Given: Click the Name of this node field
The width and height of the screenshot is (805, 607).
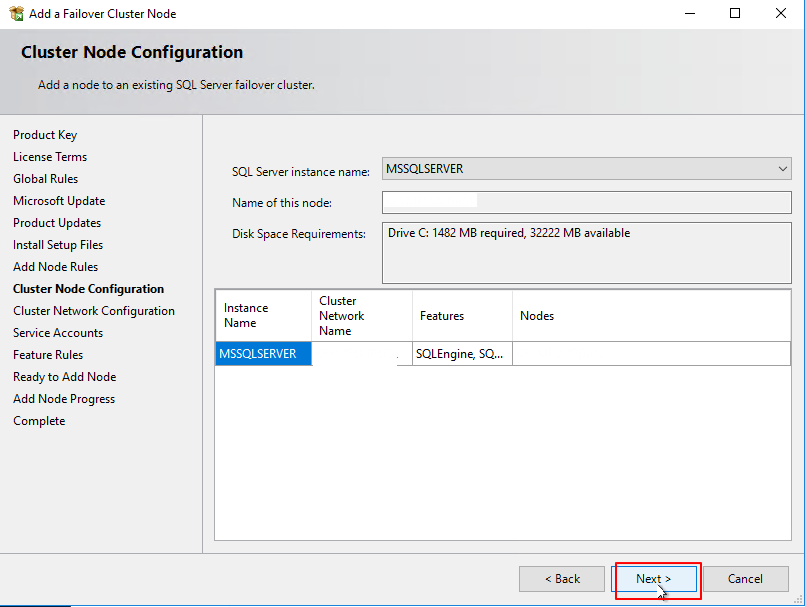Looking at the screenshot, I should tap(587, 202).
